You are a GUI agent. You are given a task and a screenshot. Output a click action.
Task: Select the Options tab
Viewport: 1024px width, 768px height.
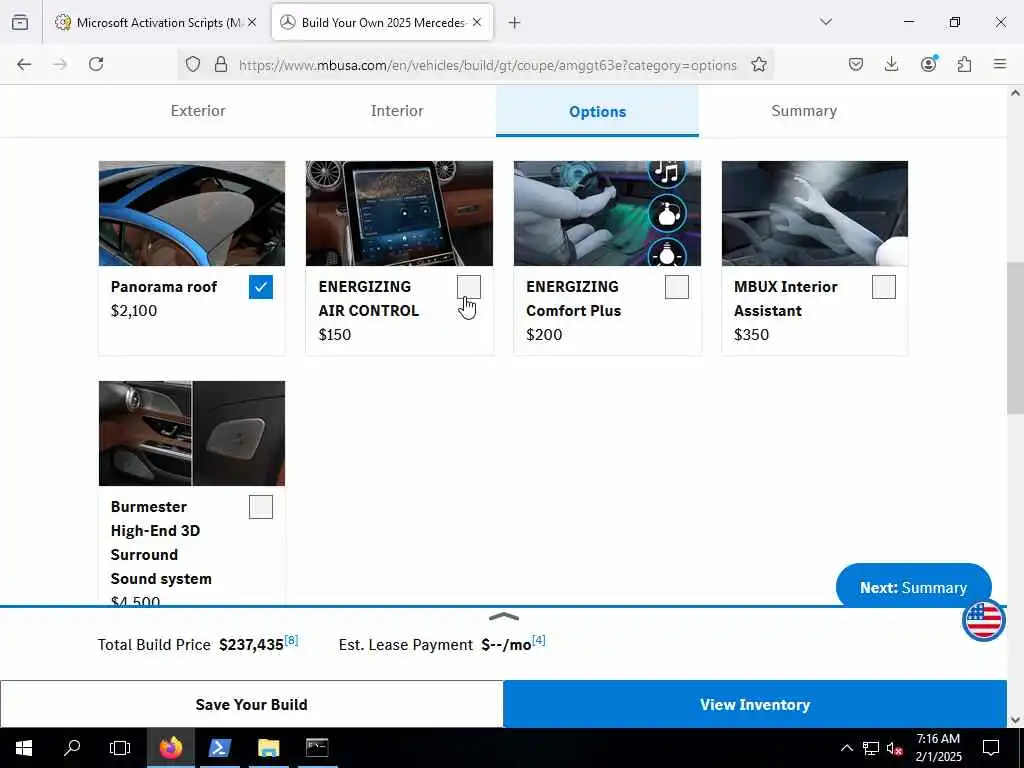click(x=598, y=111)
